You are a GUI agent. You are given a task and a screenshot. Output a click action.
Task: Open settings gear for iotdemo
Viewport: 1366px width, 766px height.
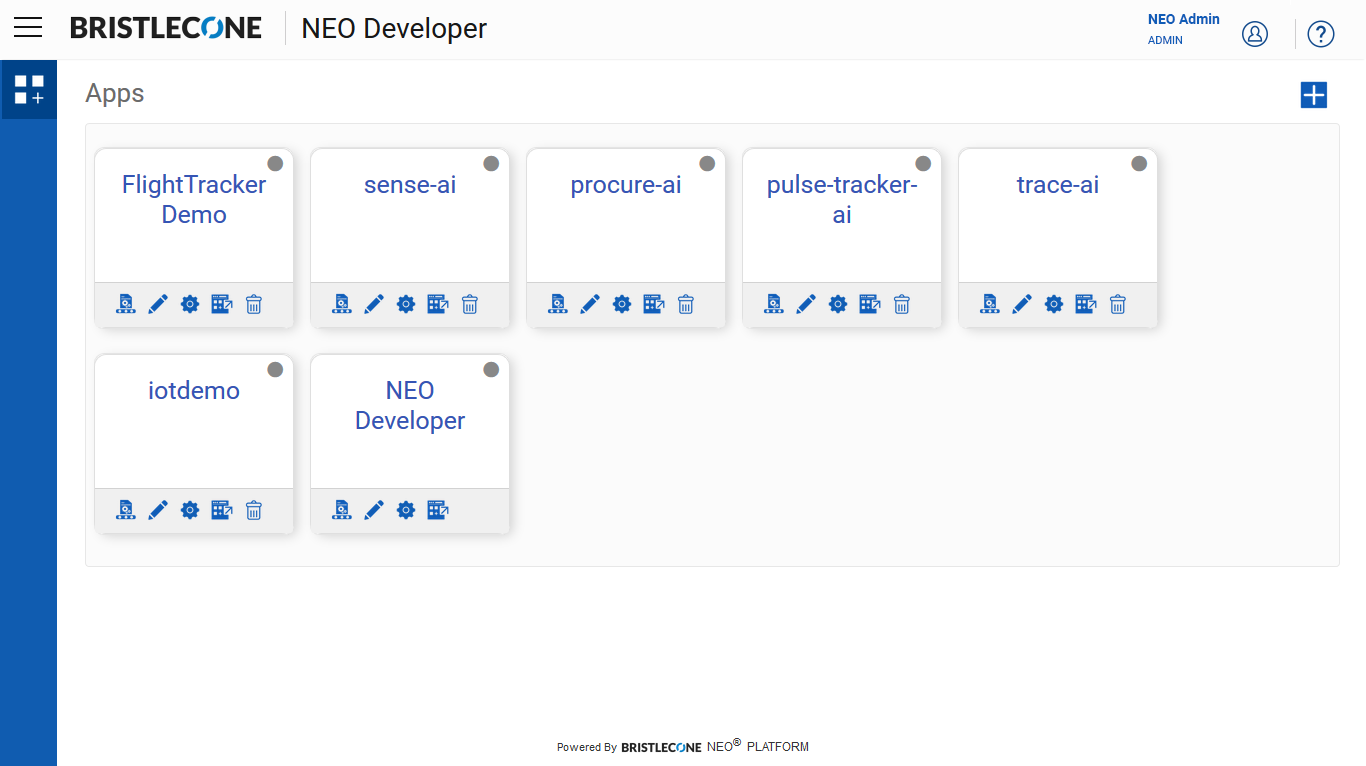(190, 510)
